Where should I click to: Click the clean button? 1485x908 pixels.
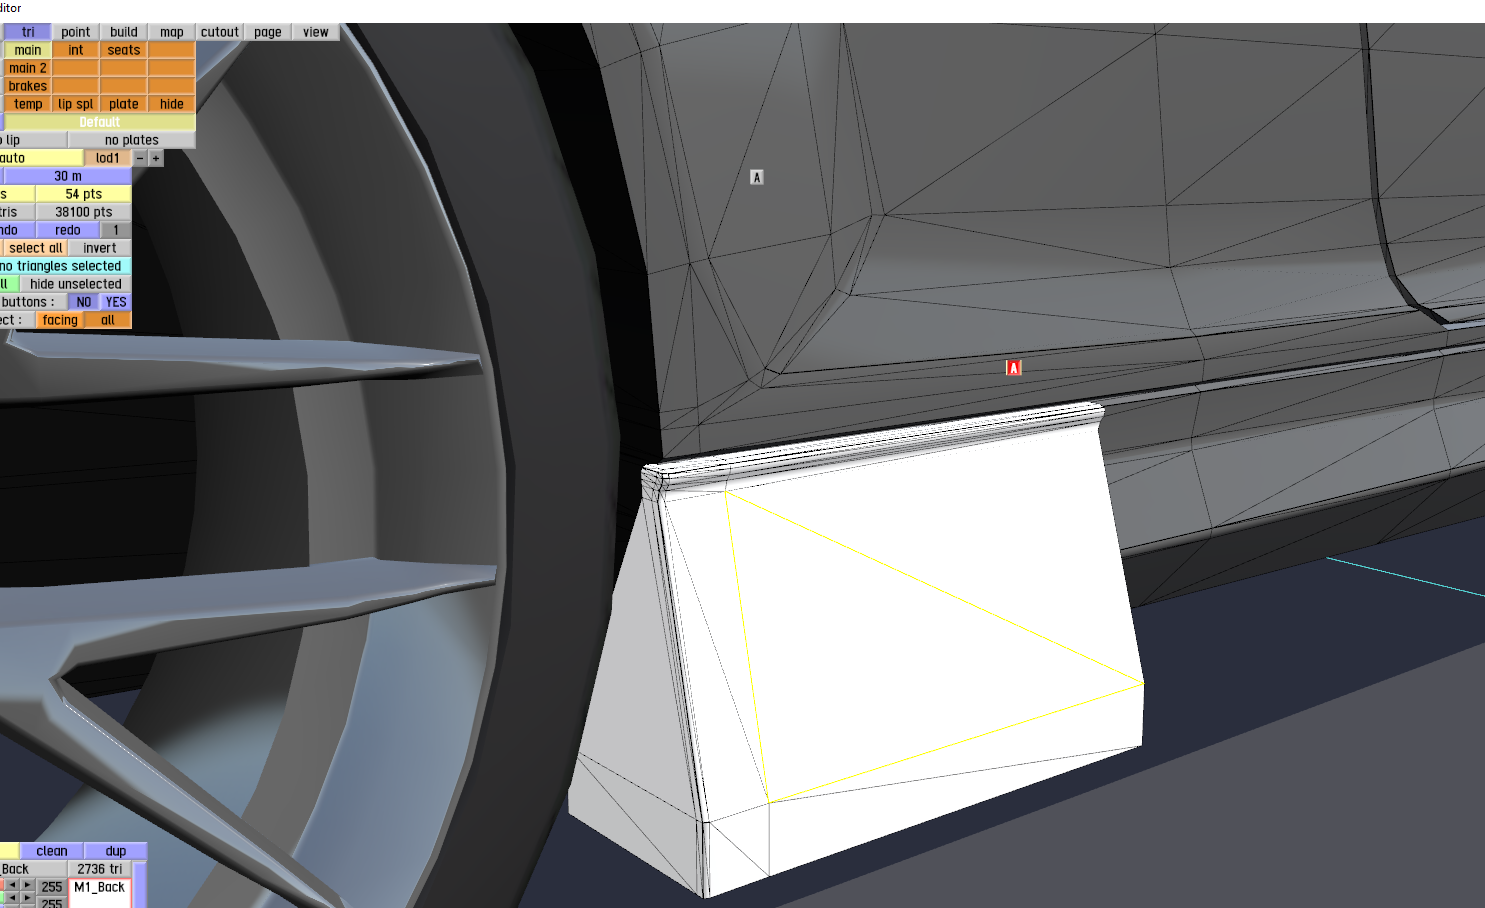click(x=52, y=851)
